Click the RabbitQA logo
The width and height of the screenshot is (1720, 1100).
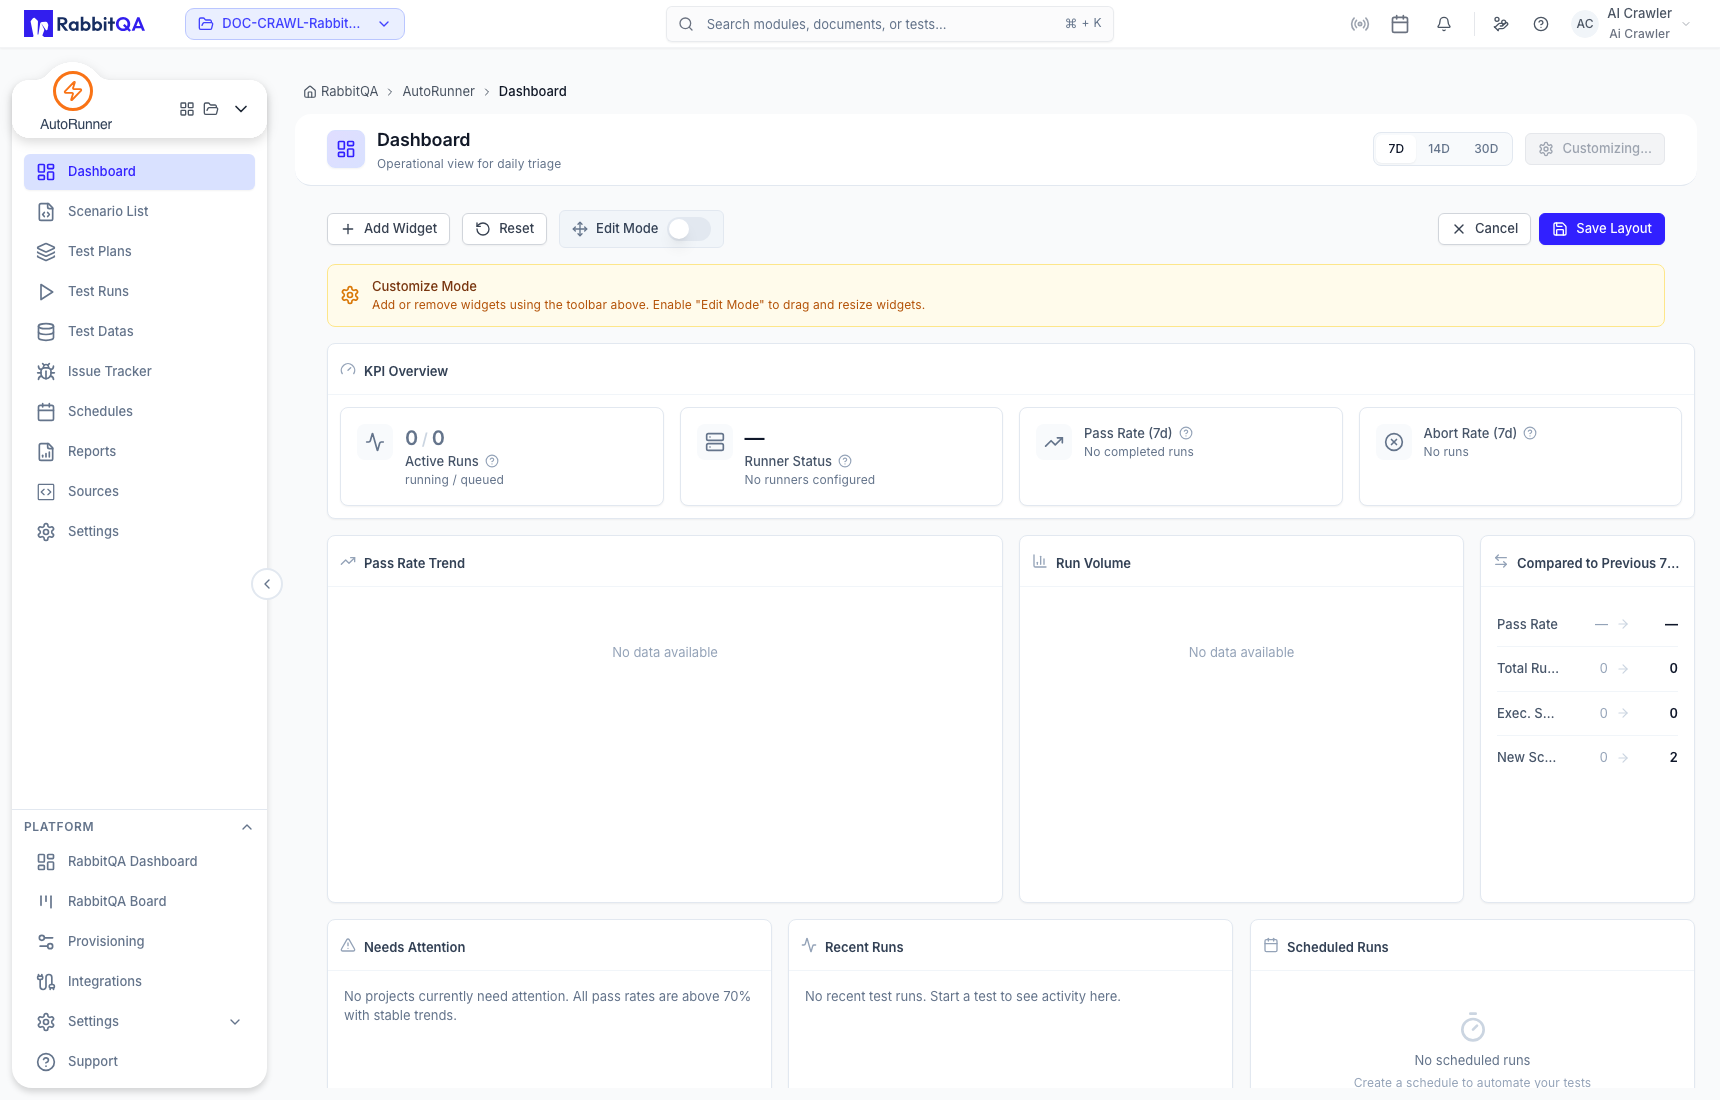(85, 24)
